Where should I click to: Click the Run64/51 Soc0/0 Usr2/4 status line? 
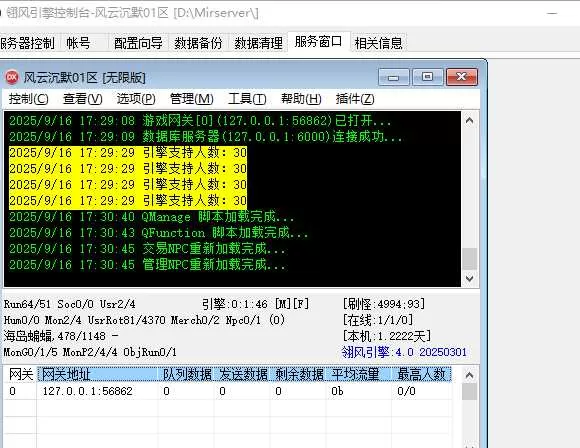point(70,304)
